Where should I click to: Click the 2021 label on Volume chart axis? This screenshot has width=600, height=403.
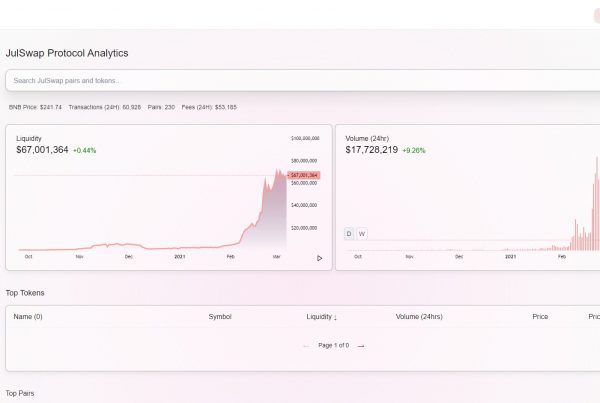coord(510,256)
